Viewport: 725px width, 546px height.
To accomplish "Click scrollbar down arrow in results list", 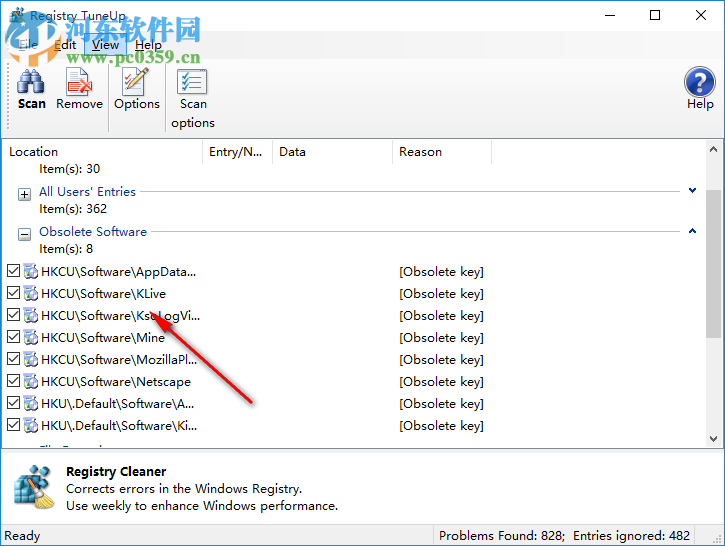I will click(713, 439).
